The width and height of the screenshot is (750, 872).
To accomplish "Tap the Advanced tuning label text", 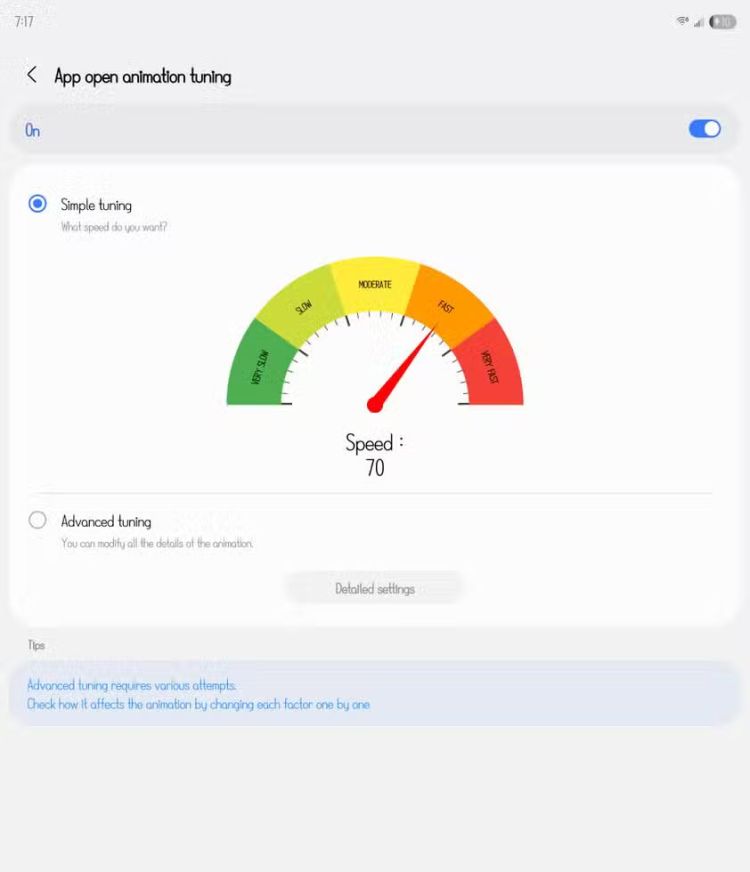I will point(106,521).
